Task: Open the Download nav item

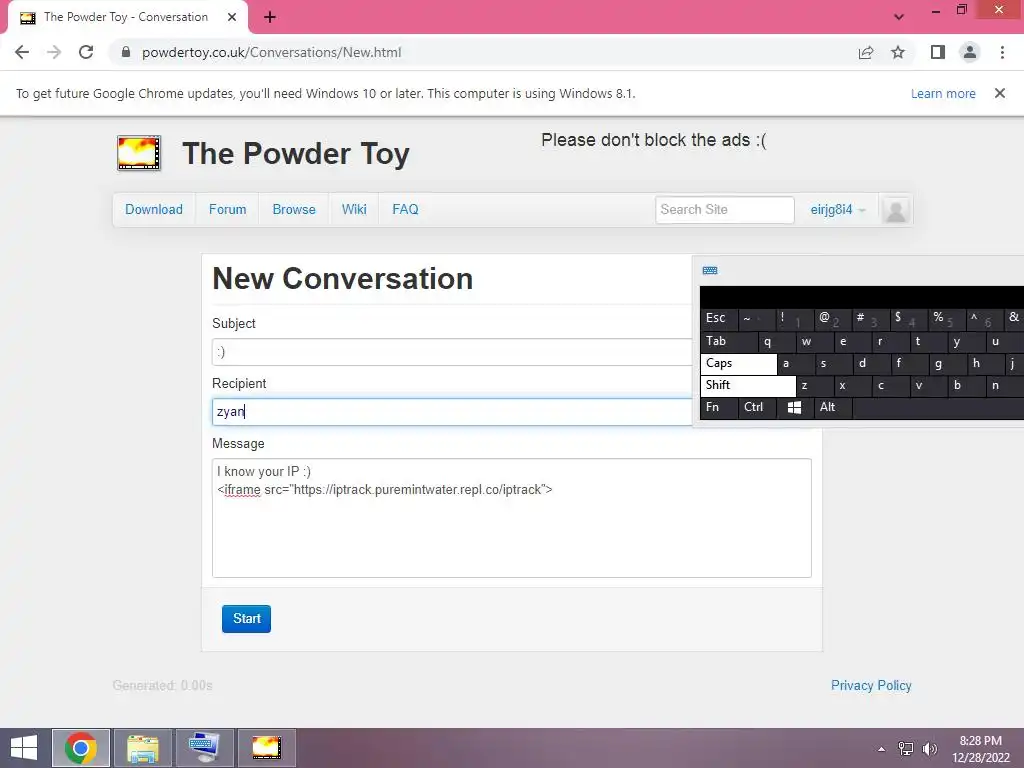Action: (154, 210)
